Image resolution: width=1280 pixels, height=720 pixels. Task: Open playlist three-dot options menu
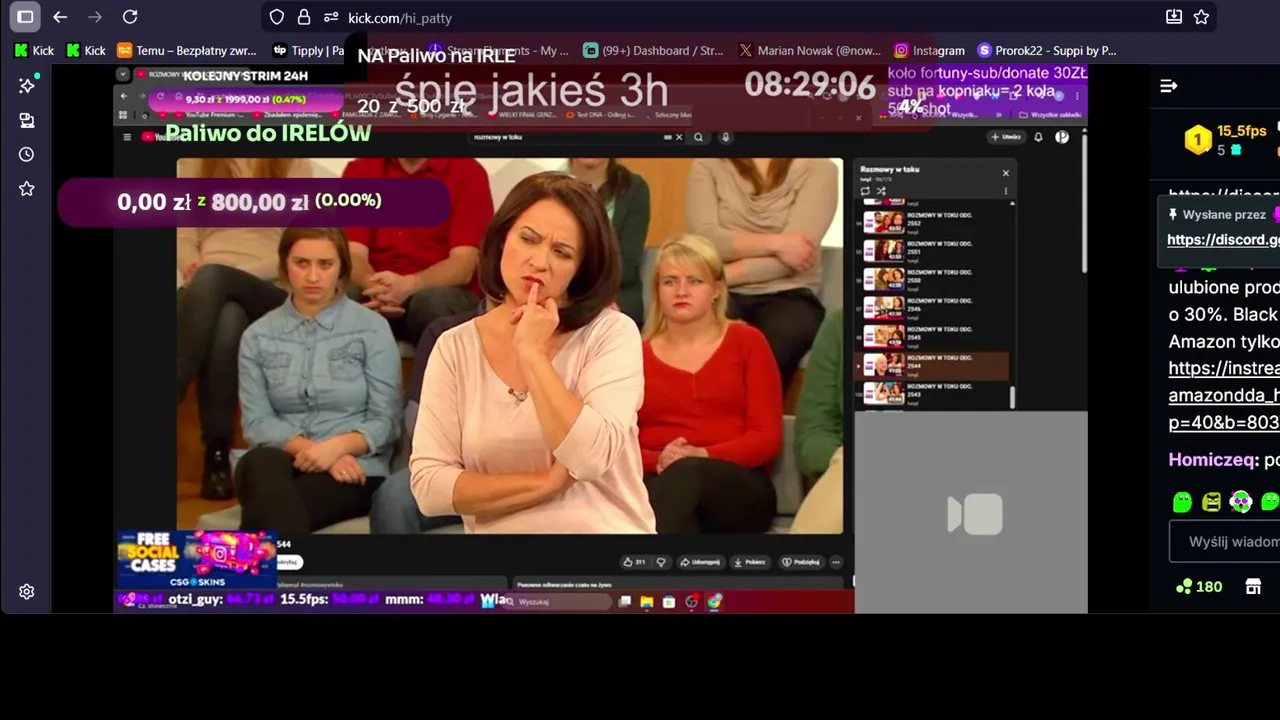[1005, 191]
